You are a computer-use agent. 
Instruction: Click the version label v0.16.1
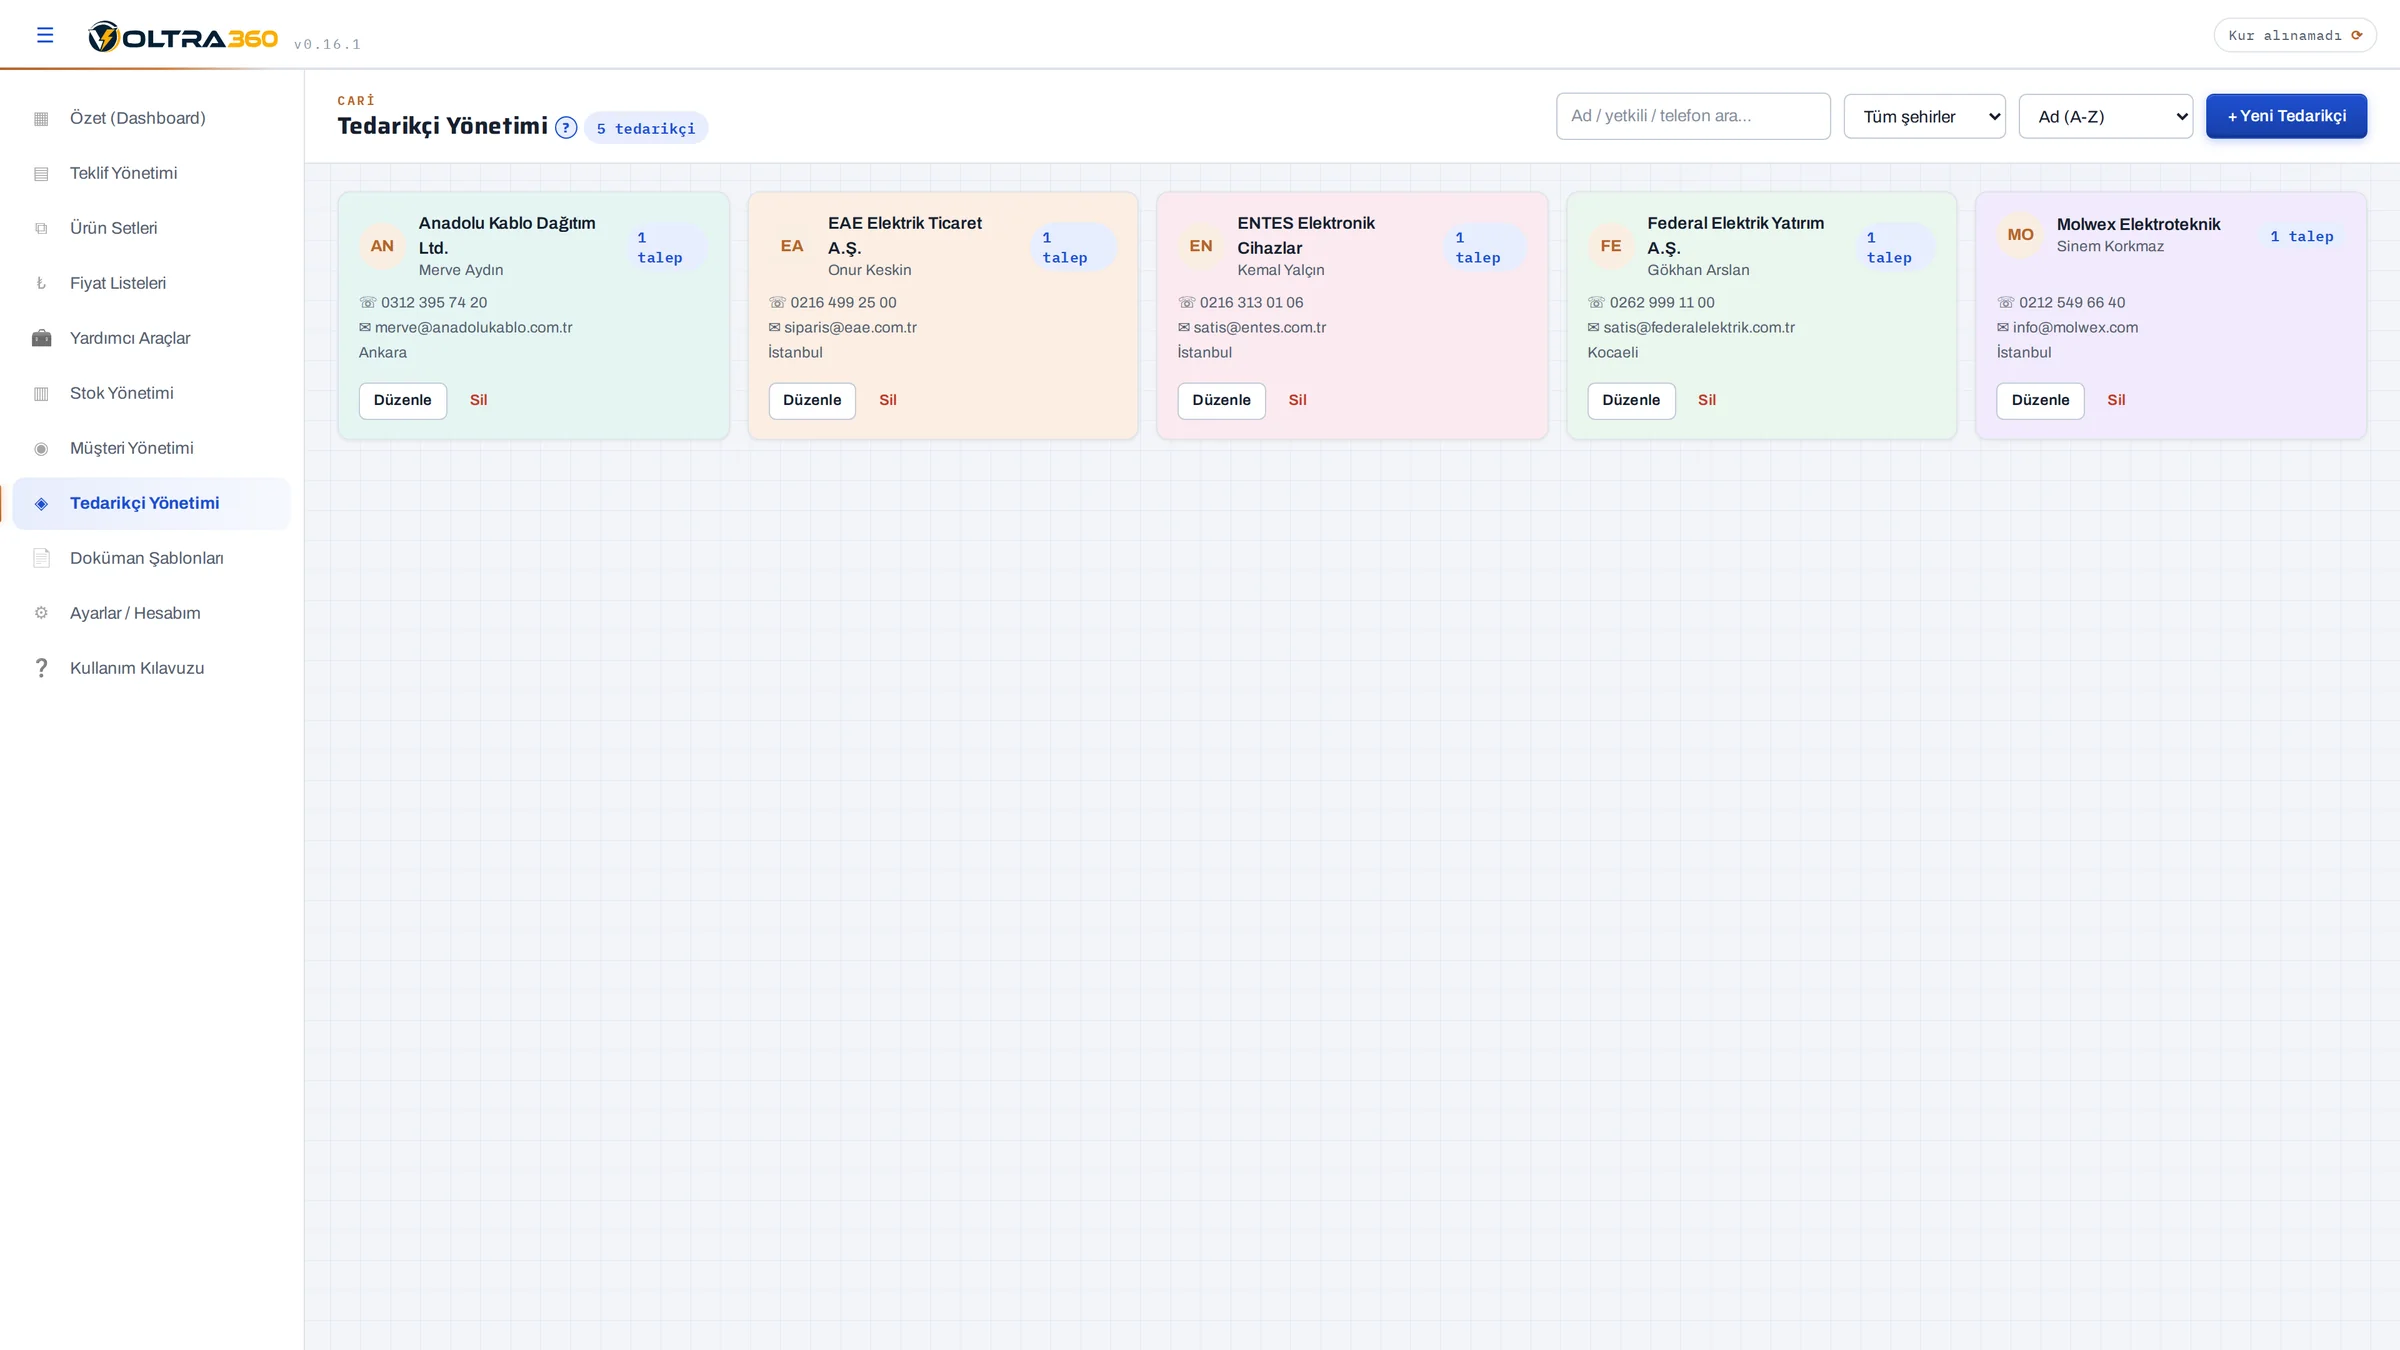coord(327,44)
